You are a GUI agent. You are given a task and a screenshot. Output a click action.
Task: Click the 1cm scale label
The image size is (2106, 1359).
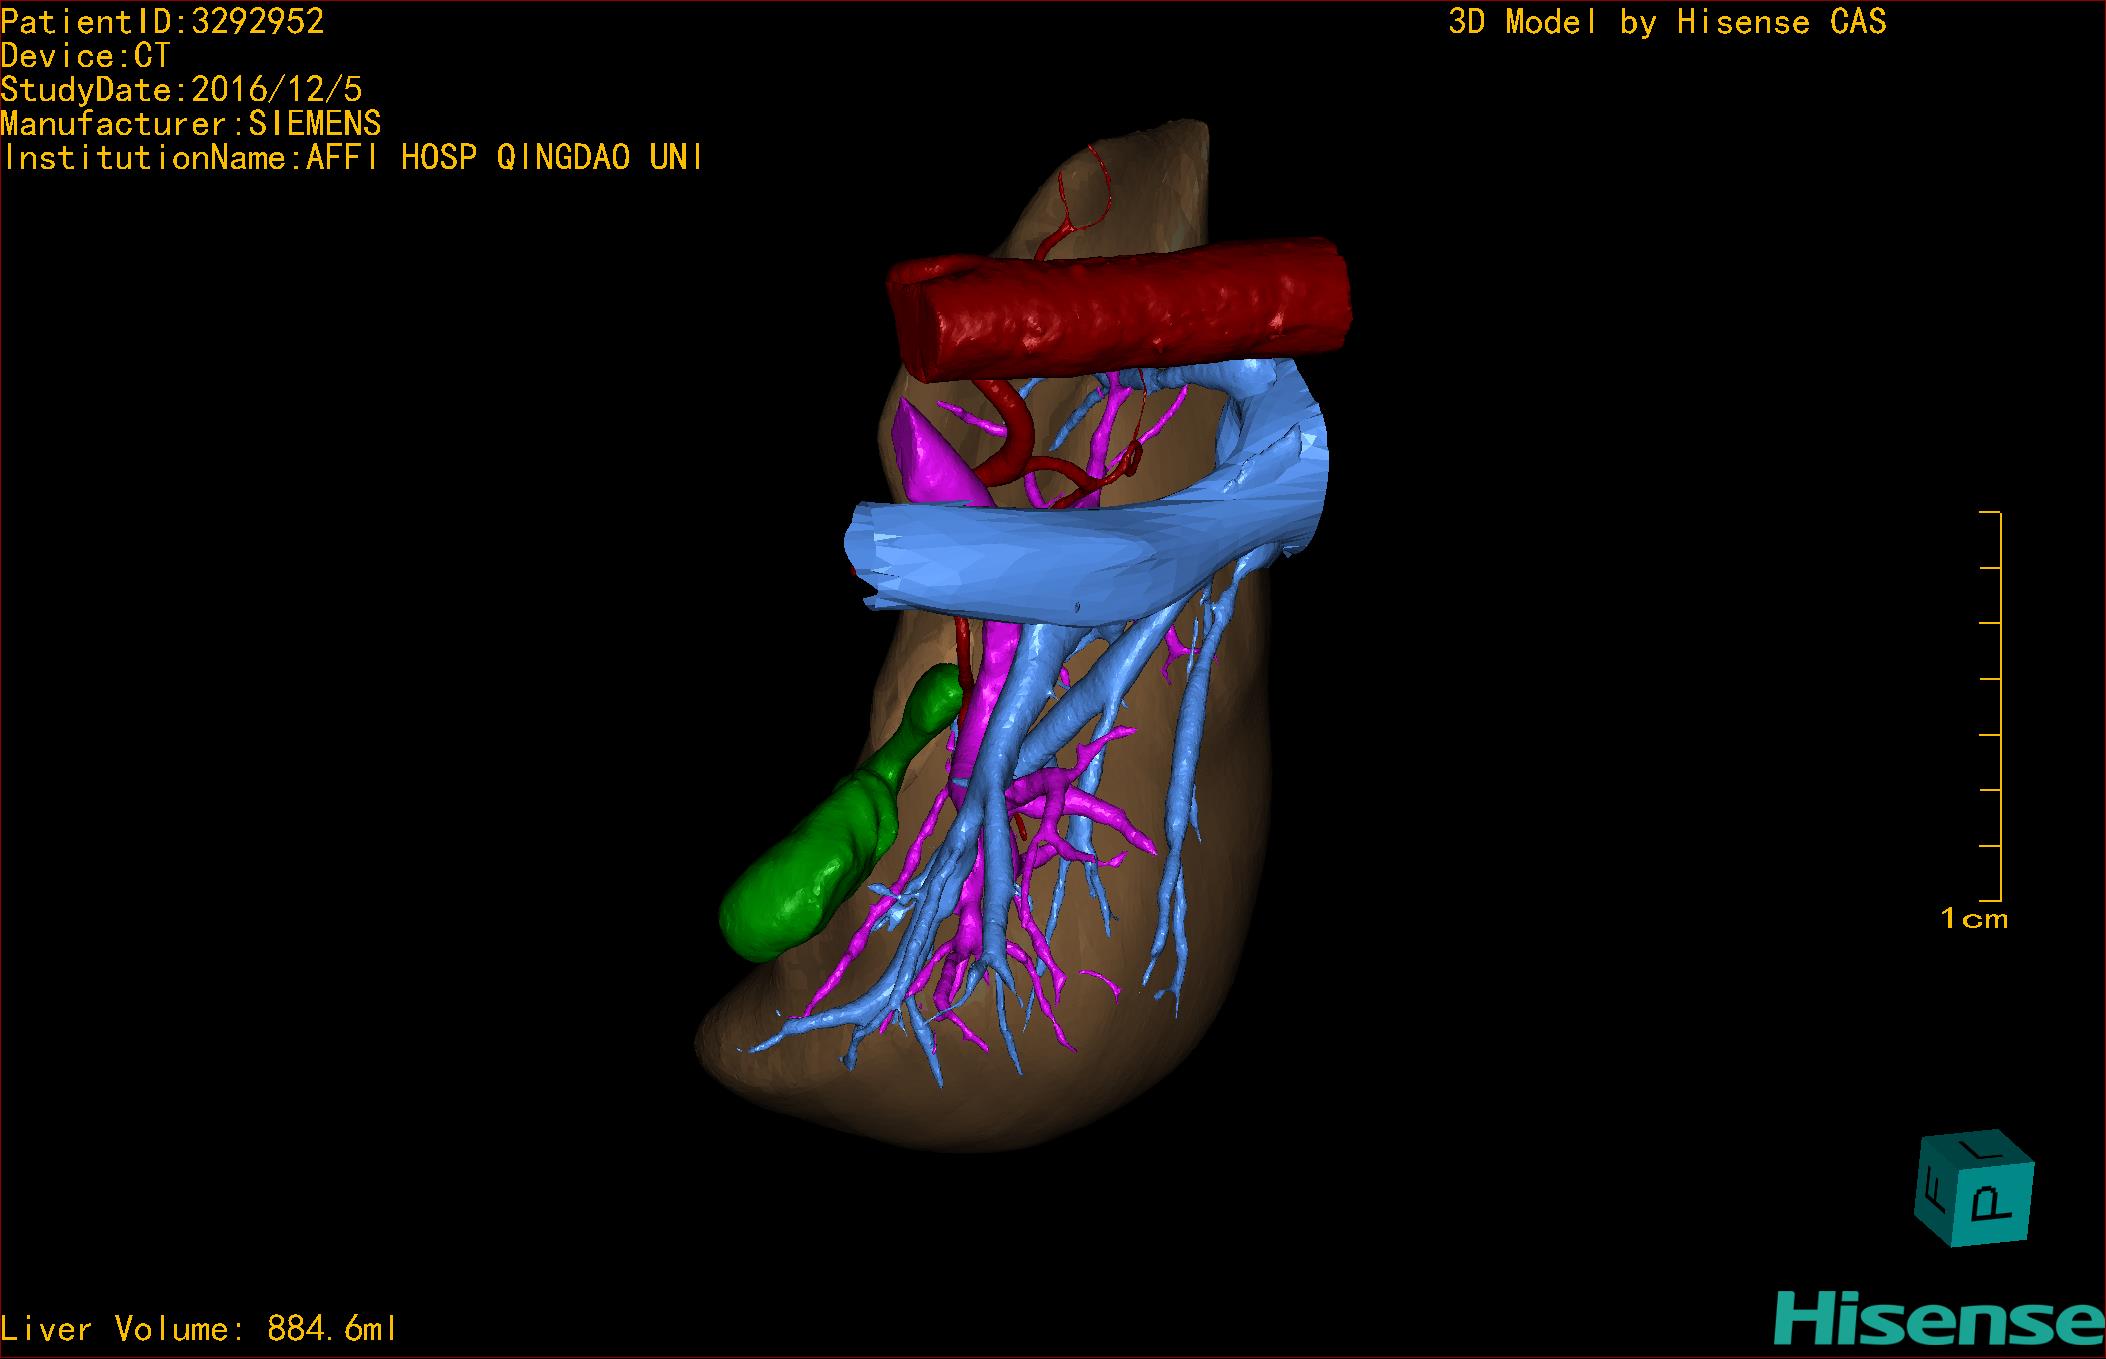1973,918
